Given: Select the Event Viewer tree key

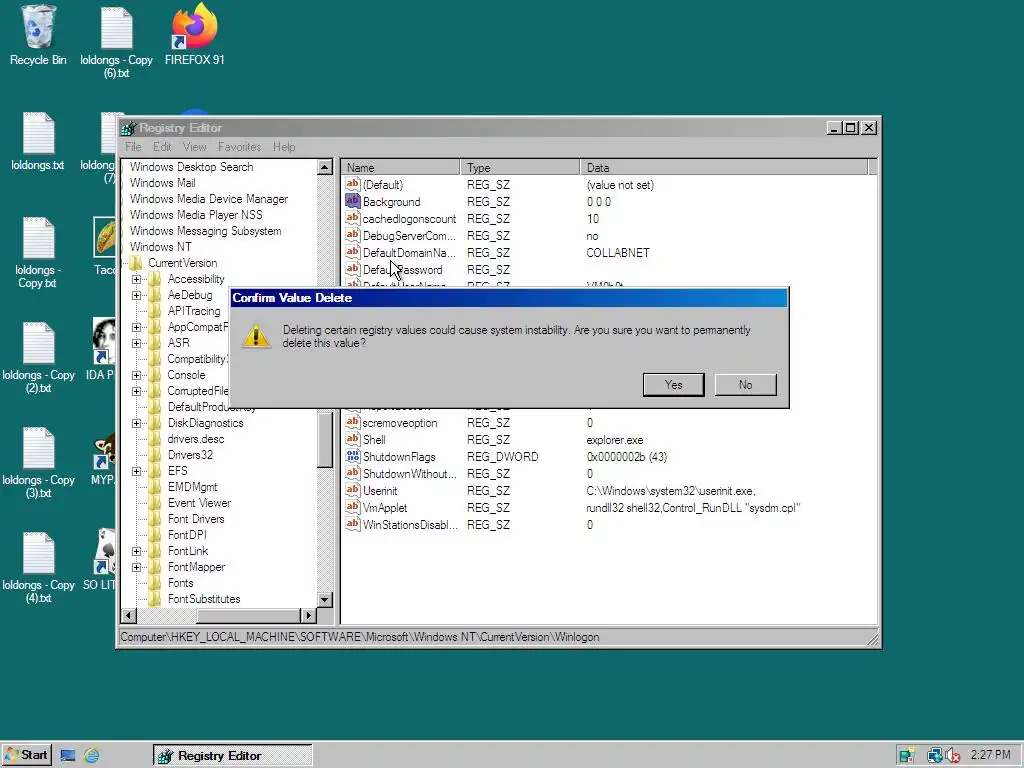Looking at the screenshot, I should point(199,503).
